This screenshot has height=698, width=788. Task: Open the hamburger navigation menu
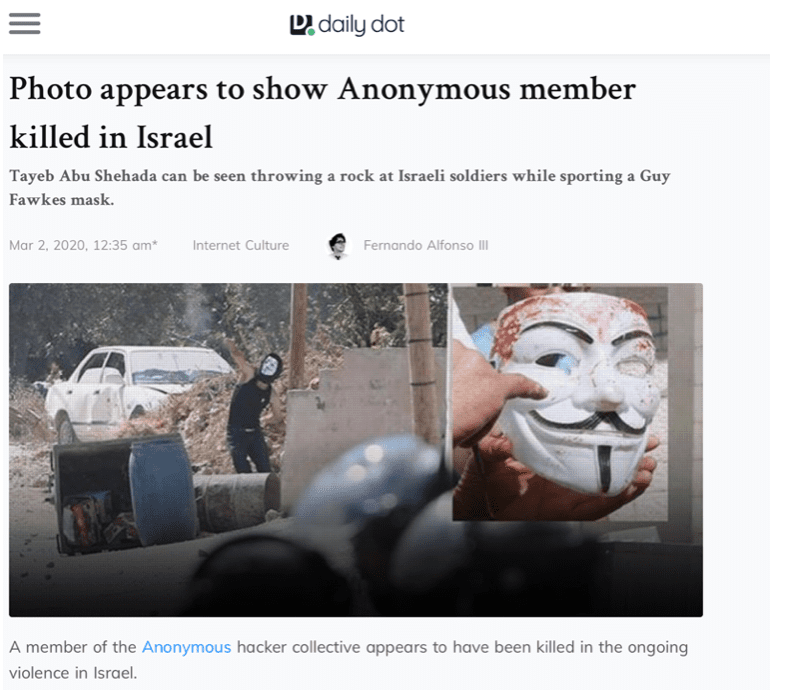click(x=25, y=23)
